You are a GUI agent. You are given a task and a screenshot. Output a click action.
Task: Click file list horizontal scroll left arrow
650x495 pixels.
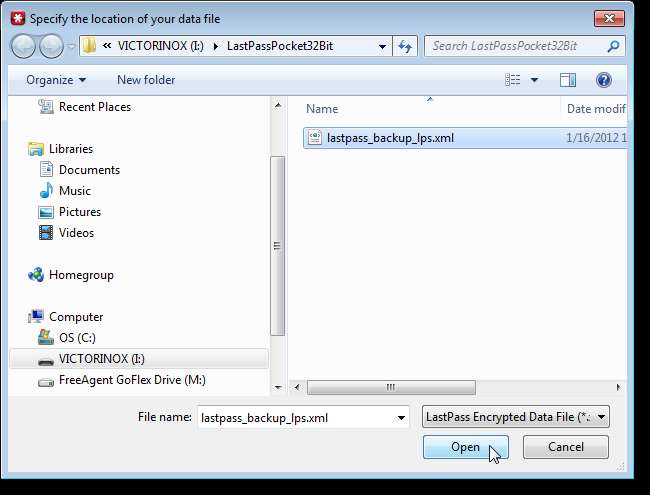click(x=297, y=387)
